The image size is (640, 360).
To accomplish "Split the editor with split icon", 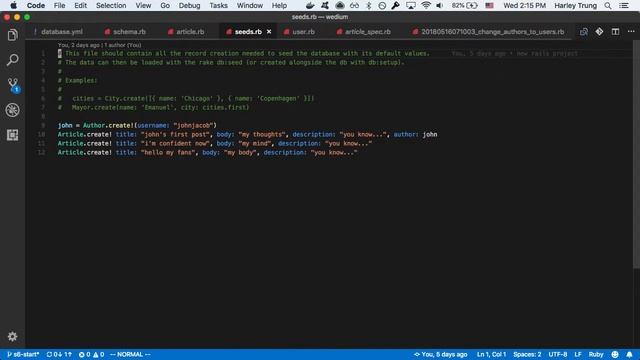I will point(615,31).
